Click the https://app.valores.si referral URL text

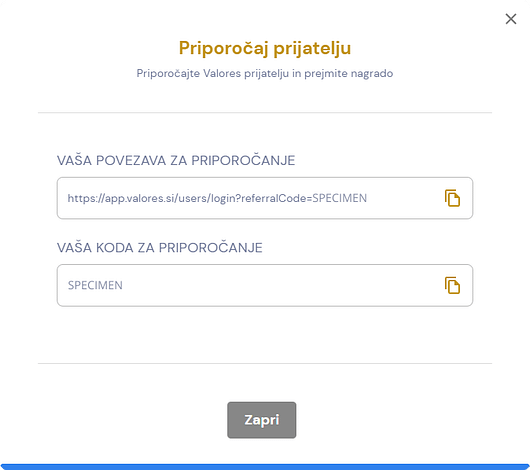pos(217,198)
